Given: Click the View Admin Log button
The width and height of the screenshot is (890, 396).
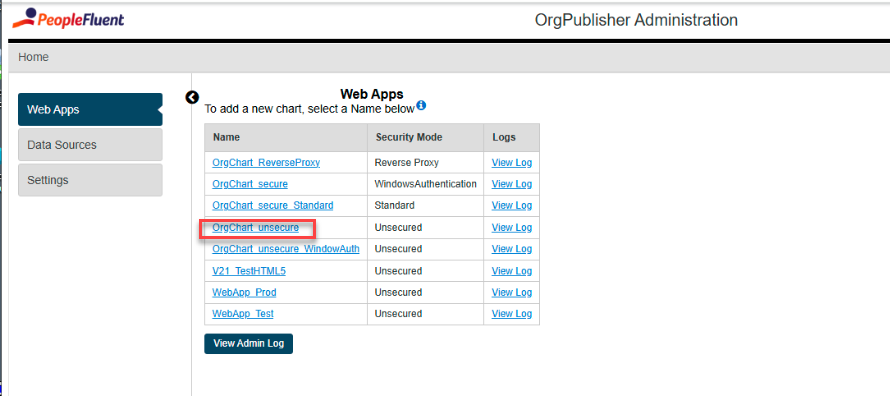Looking at the screenshot, I should click(x=249, y=343).
